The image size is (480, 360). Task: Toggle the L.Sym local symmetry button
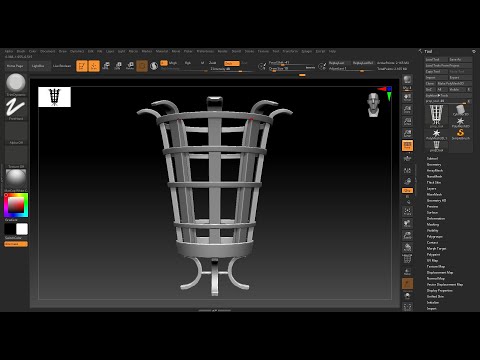[x=407, y=170]
